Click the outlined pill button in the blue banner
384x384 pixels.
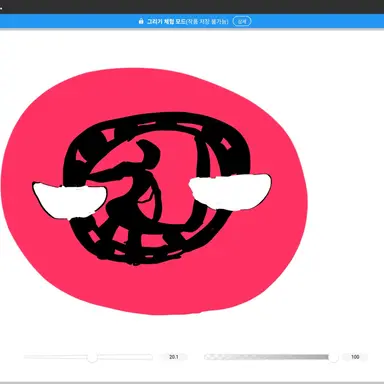tap(242, 21)
